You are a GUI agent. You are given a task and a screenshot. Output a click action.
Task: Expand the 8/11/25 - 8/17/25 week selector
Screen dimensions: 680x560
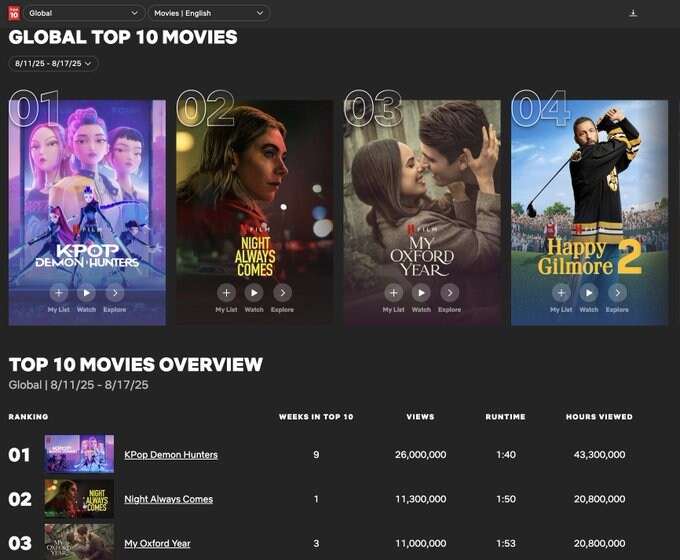point(53,64)
